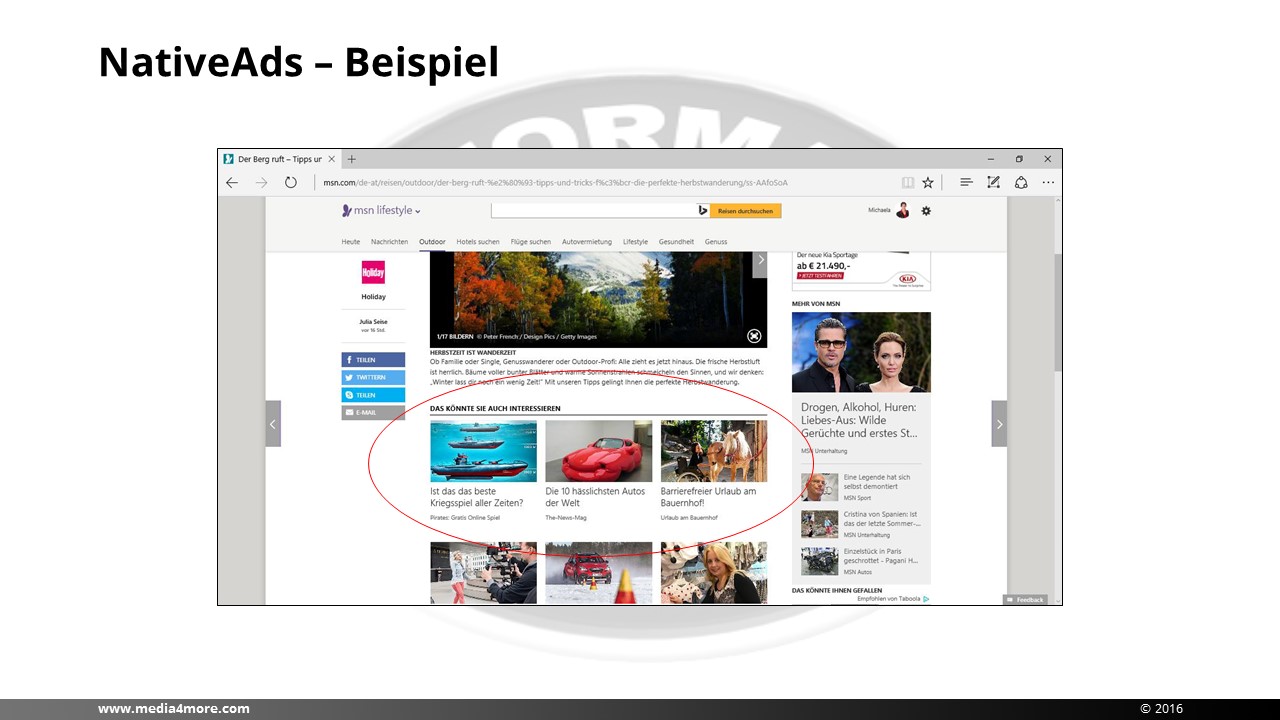The height and width of the screenshot is (720, 1280).
Task: Click the Reisen durchsuchen button
Action: (745, 211)
